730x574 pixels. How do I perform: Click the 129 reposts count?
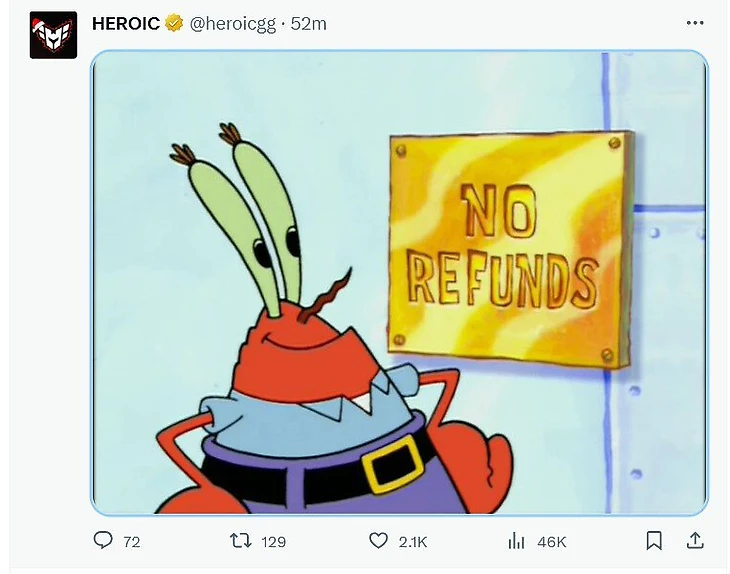click(273, 542)
